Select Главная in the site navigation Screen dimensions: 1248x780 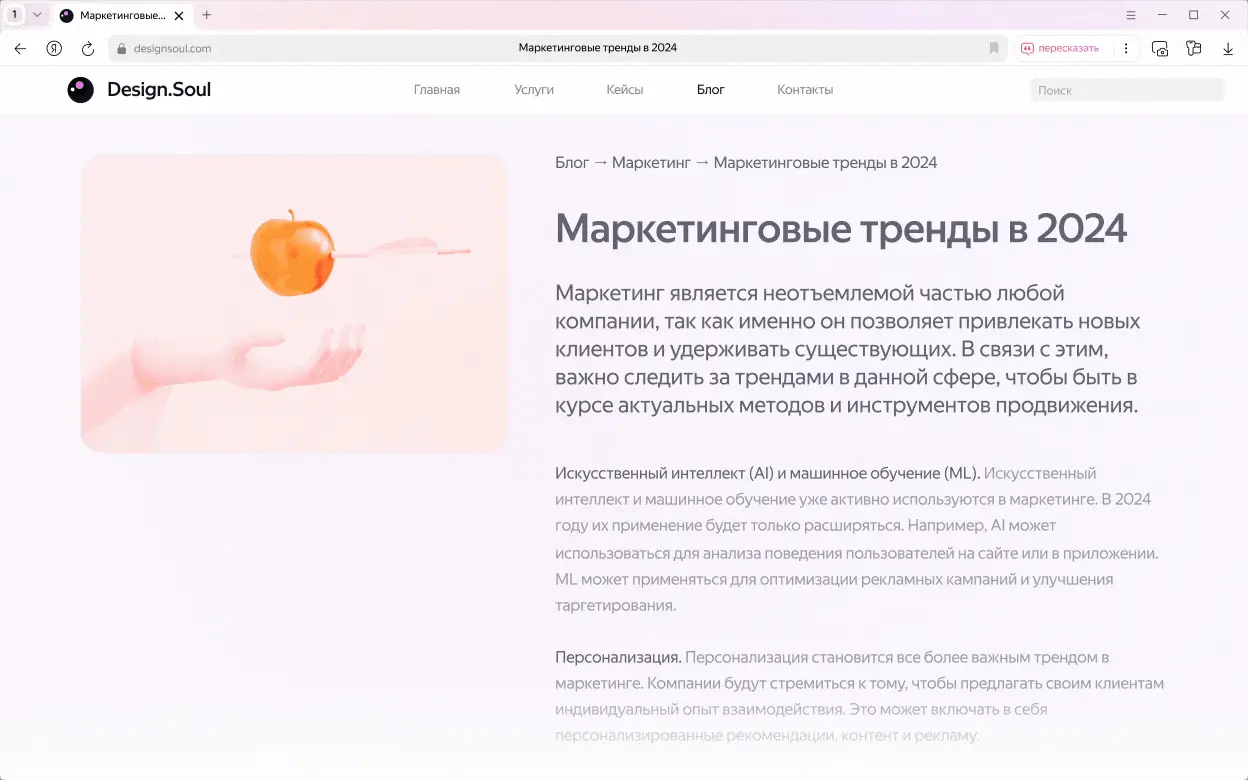tap(436, 89)
